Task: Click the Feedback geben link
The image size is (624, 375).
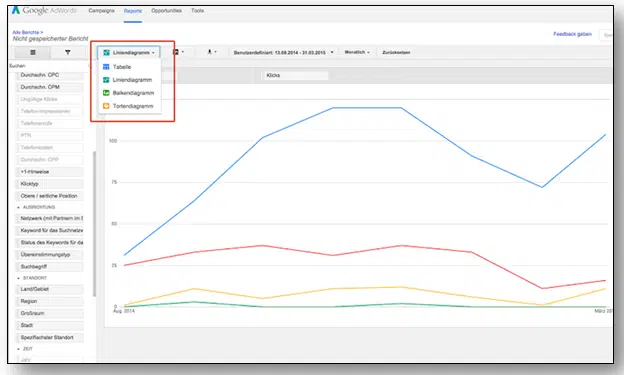Action: 572,34
